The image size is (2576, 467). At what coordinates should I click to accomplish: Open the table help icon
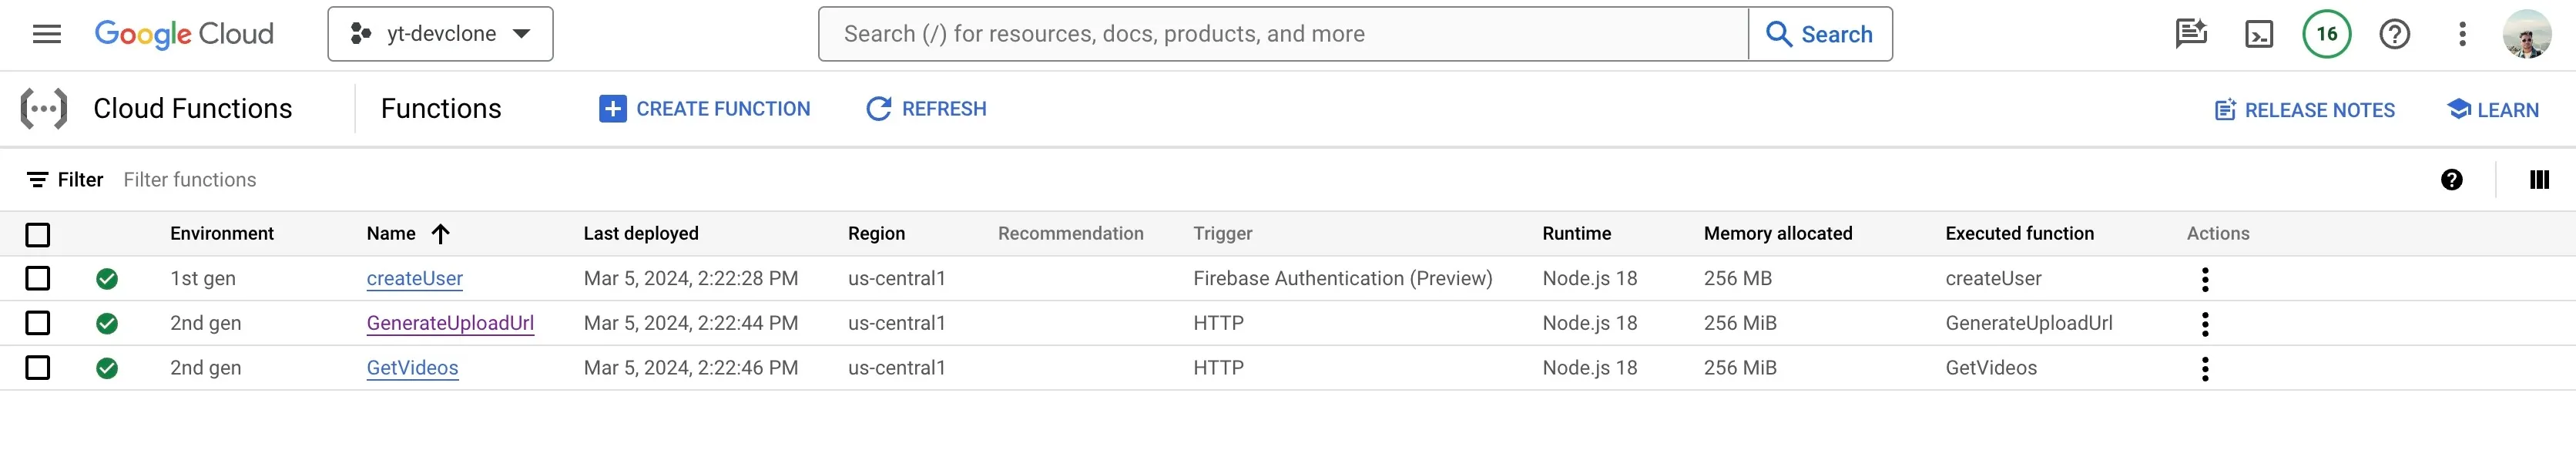[2451, 180]
